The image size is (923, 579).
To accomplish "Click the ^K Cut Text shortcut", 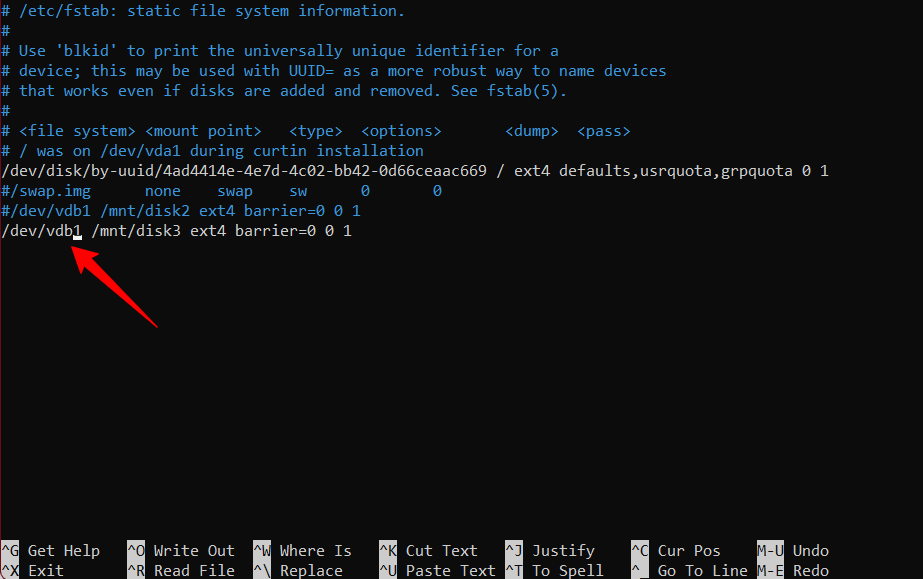I will tap(429, 551).
